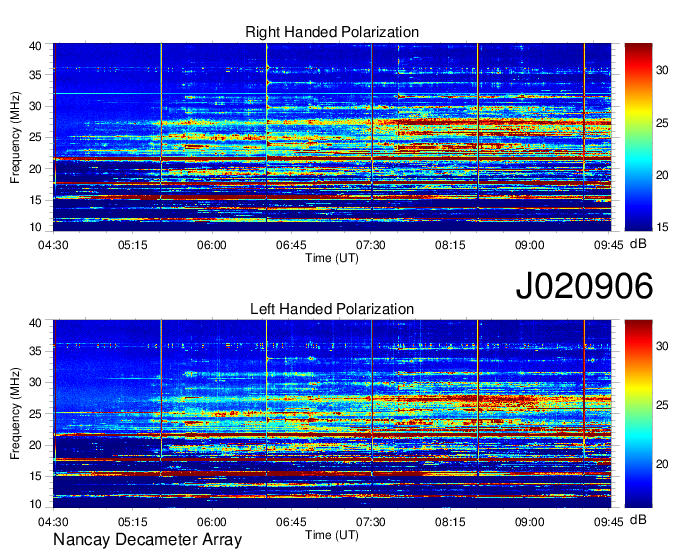Click "Frequency (MHz)" axis label of top plot
Viewport: 680px width, 552px height.
click(15, 137)
